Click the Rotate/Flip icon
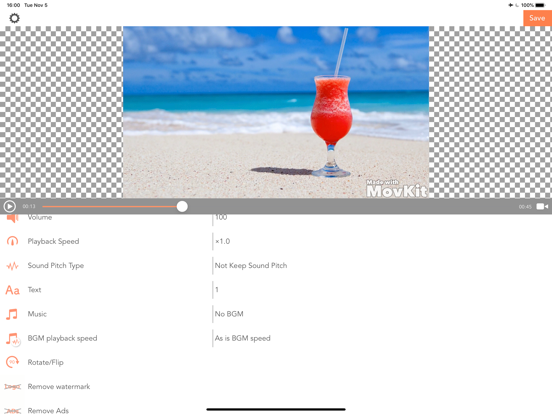Image resolution: width=552 pixels, height=414 pixels. pos(12,362)
